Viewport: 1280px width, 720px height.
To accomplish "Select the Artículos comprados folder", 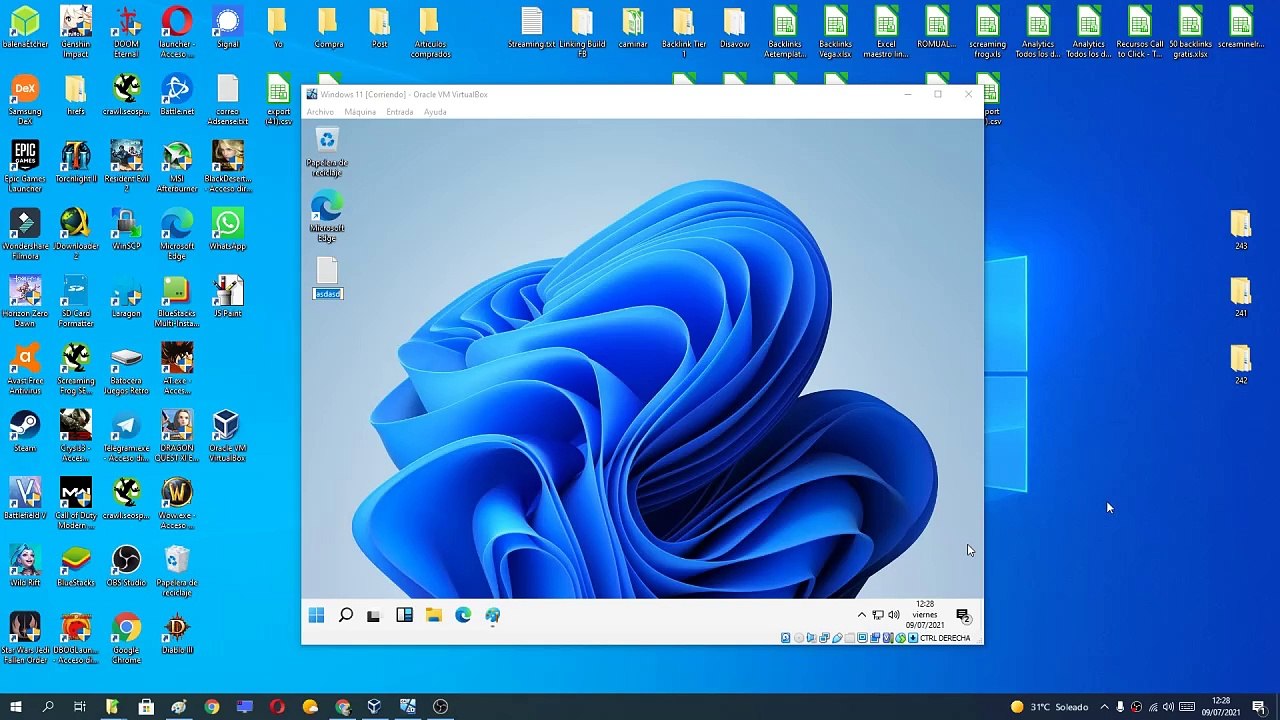I will pyautogui.click(x=430, y=32).
